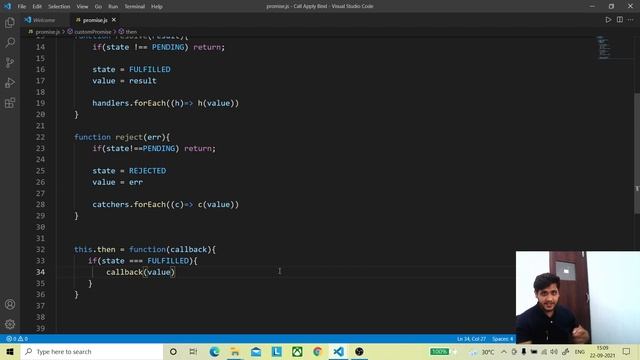This screenshot has height=360, width=640.
Task: Click the 30°C weather widget
Action: click(482, 351)
